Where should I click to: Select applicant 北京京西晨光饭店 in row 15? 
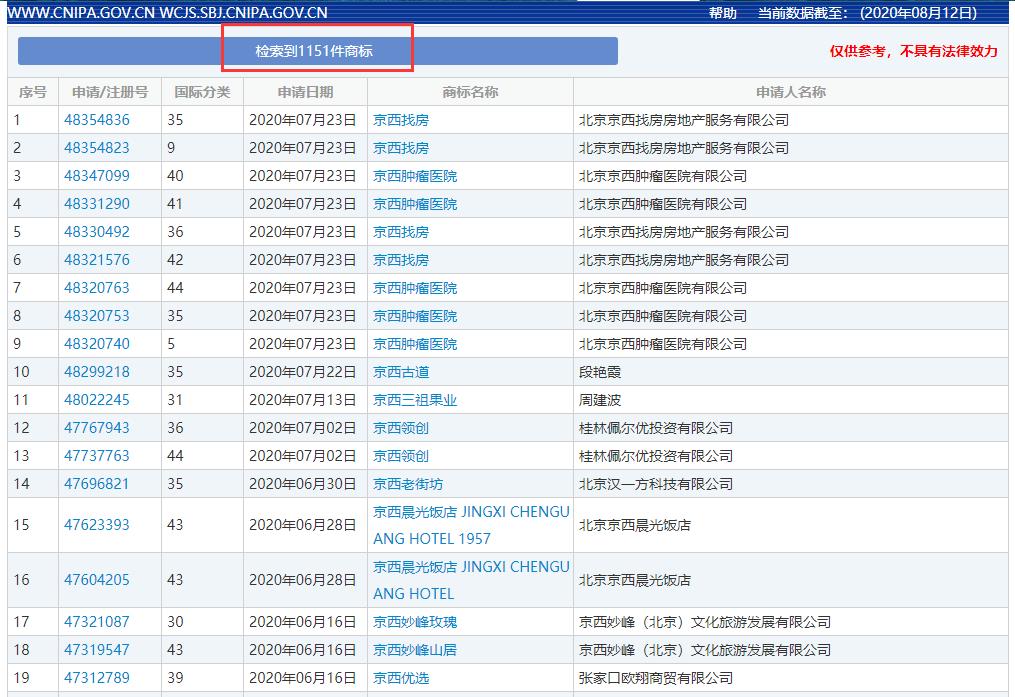[634, 525]
